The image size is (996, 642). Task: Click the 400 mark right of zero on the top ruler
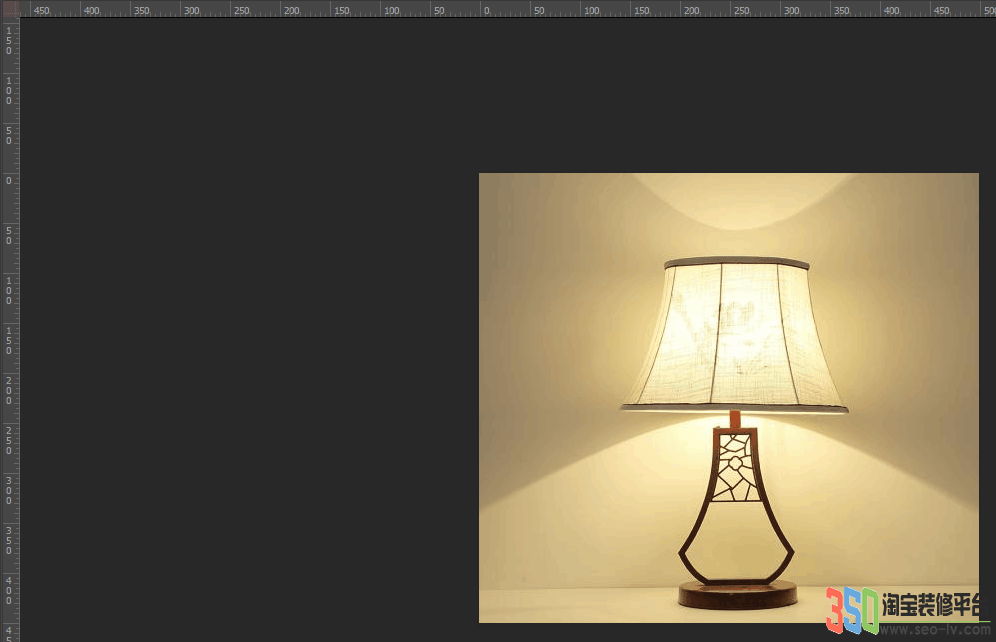[x=891, y=11]
